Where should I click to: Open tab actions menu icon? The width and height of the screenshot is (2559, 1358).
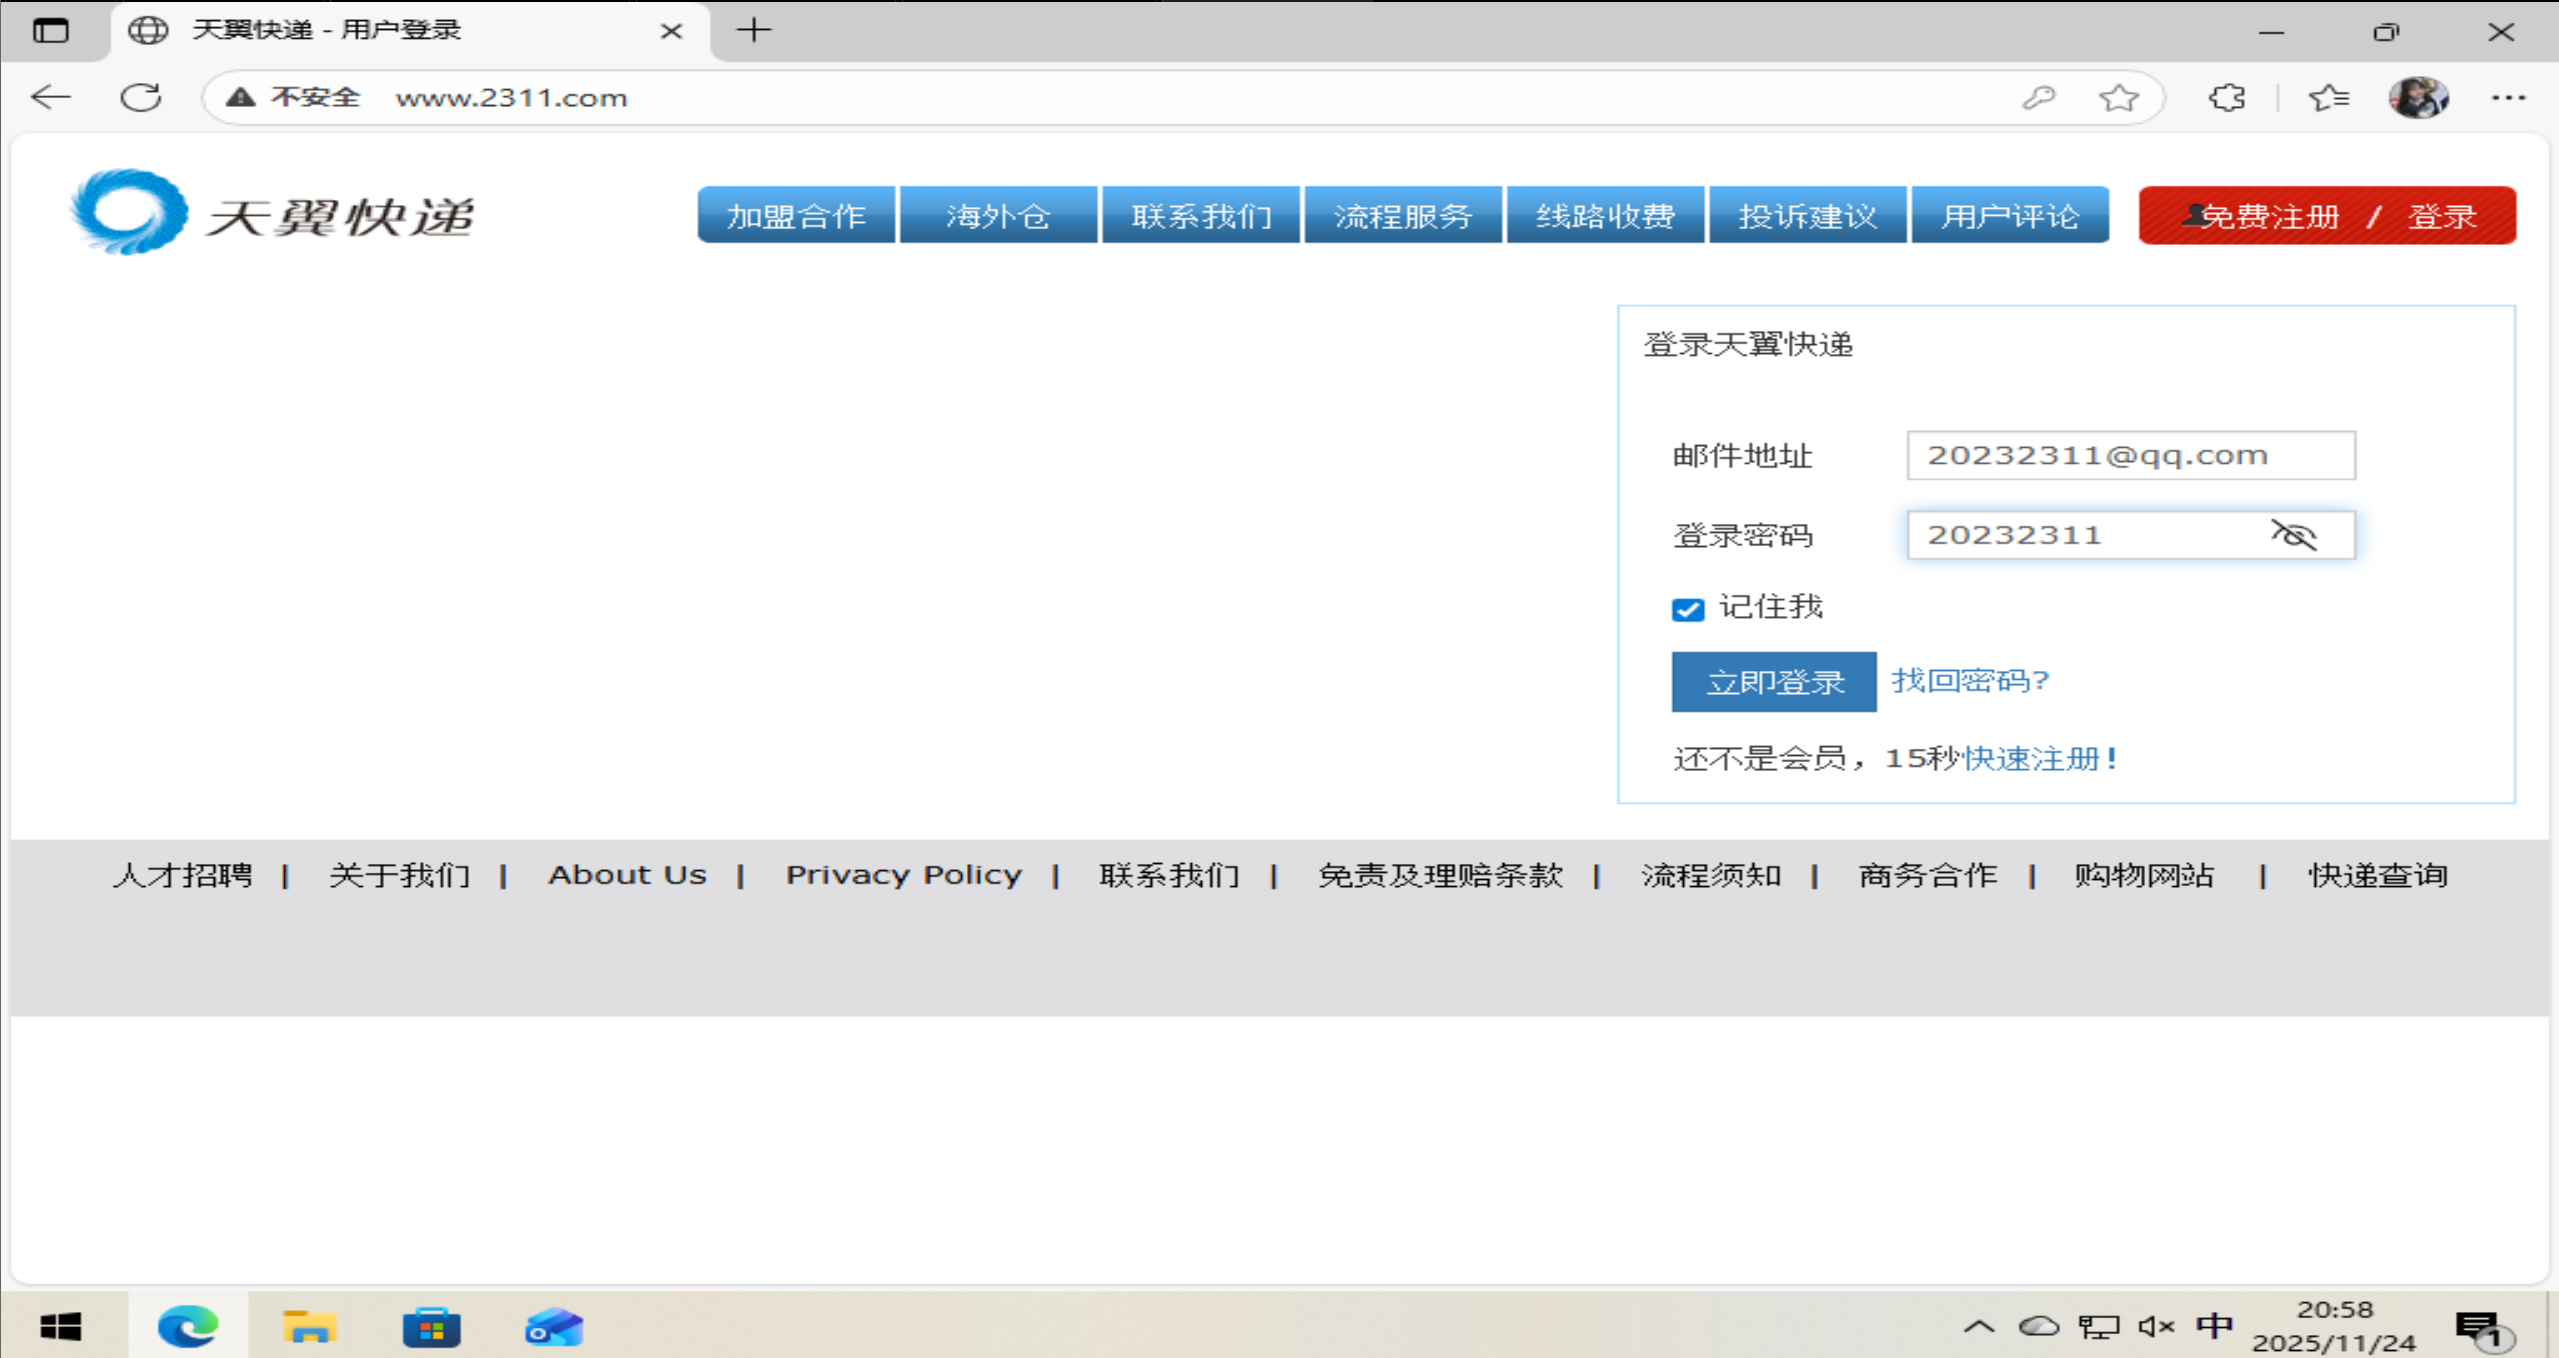coord(51,30)
